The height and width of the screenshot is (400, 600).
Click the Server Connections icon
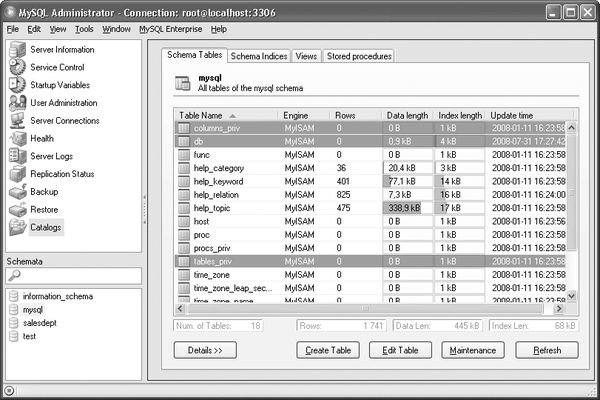coord(17,121)
